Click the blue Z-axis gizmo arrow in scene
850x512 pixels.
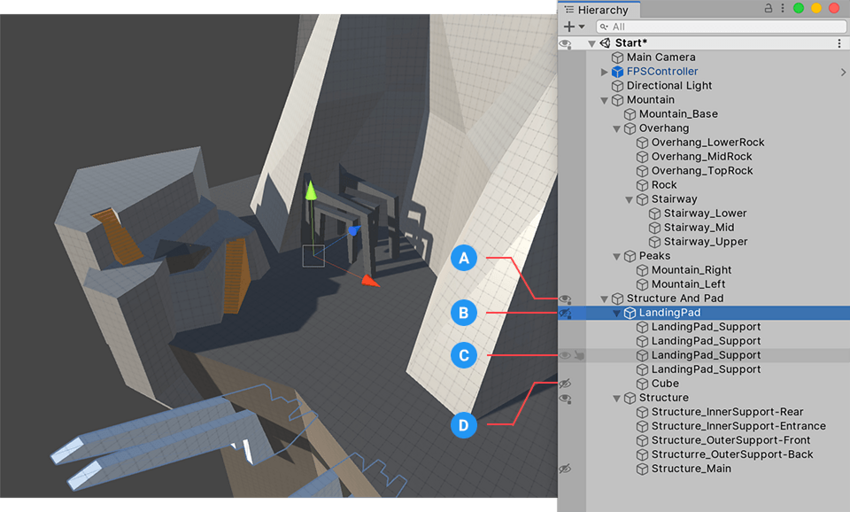(353, 230)
